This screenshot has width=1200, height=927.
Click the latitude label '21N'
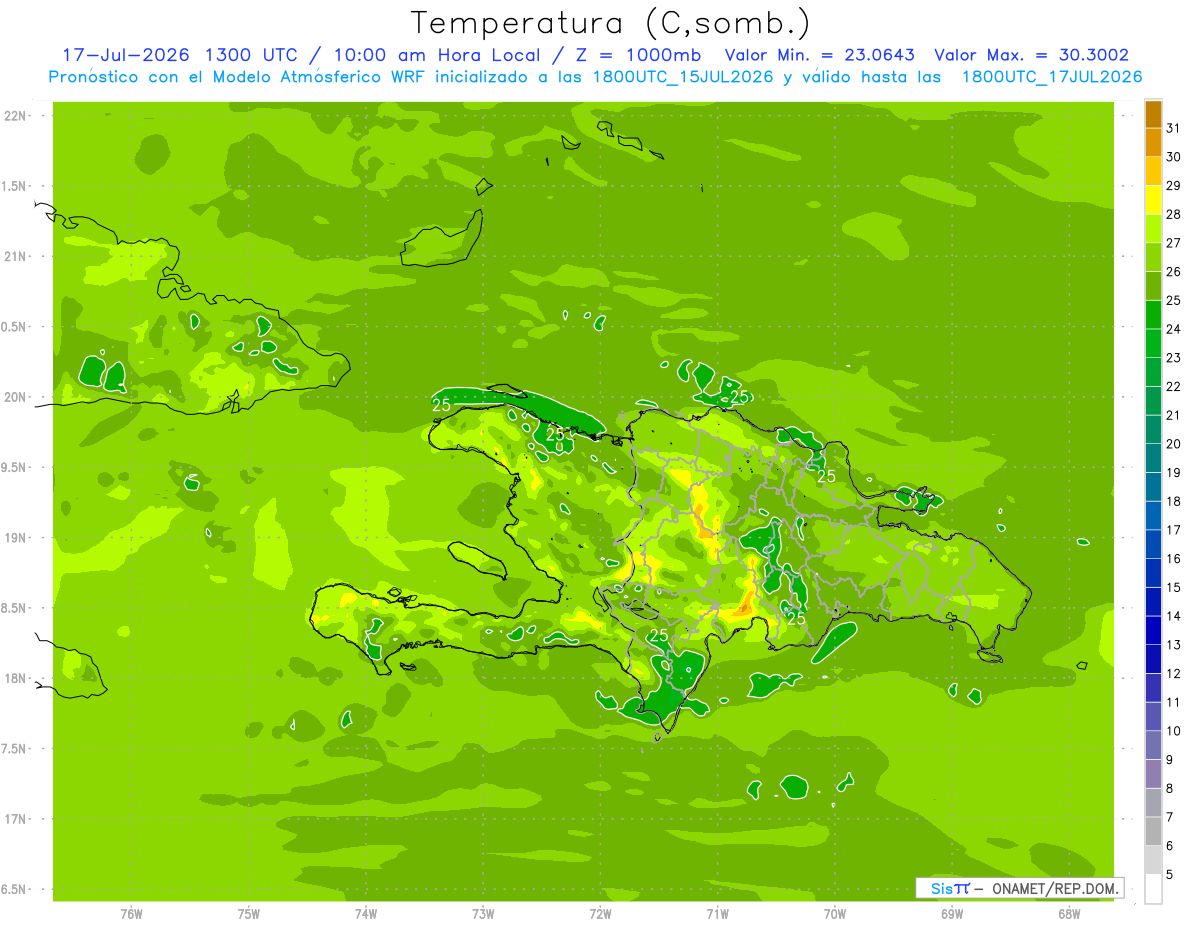click(15, 256)
